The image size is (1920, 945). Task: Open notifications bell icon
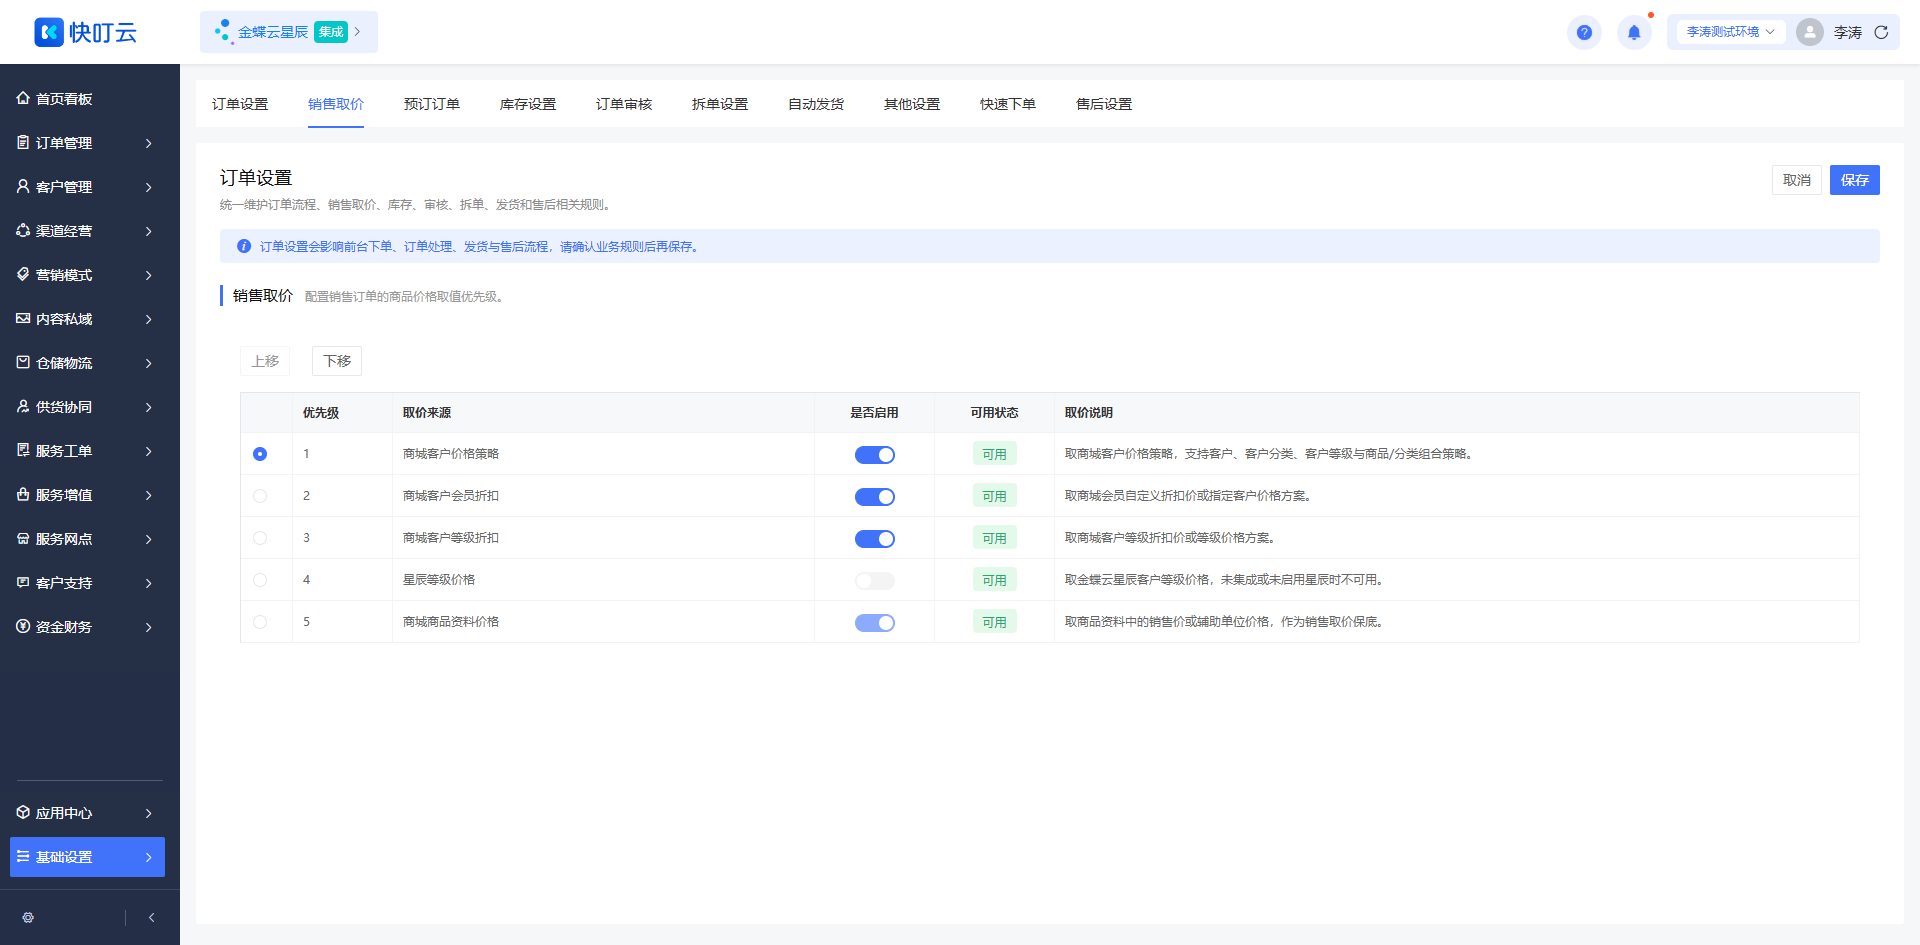pos(1634,32)
